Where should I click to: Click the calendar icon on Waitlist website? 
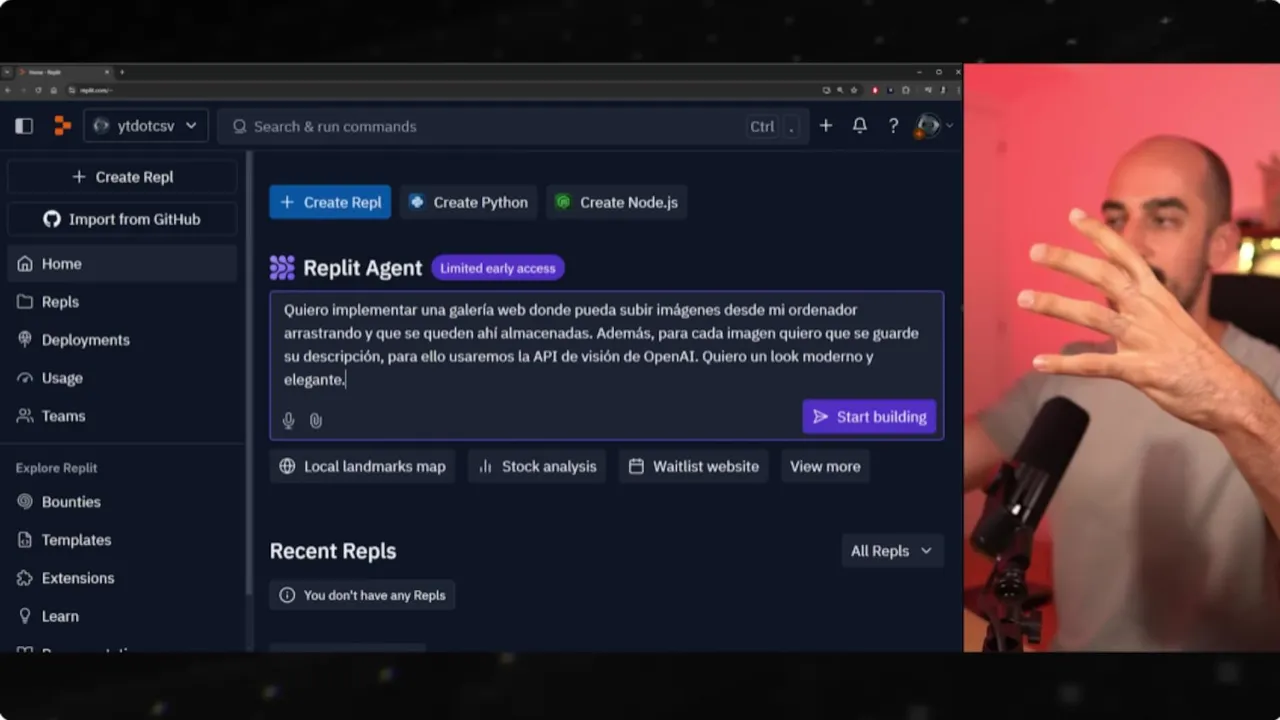[x=636, y=466]
